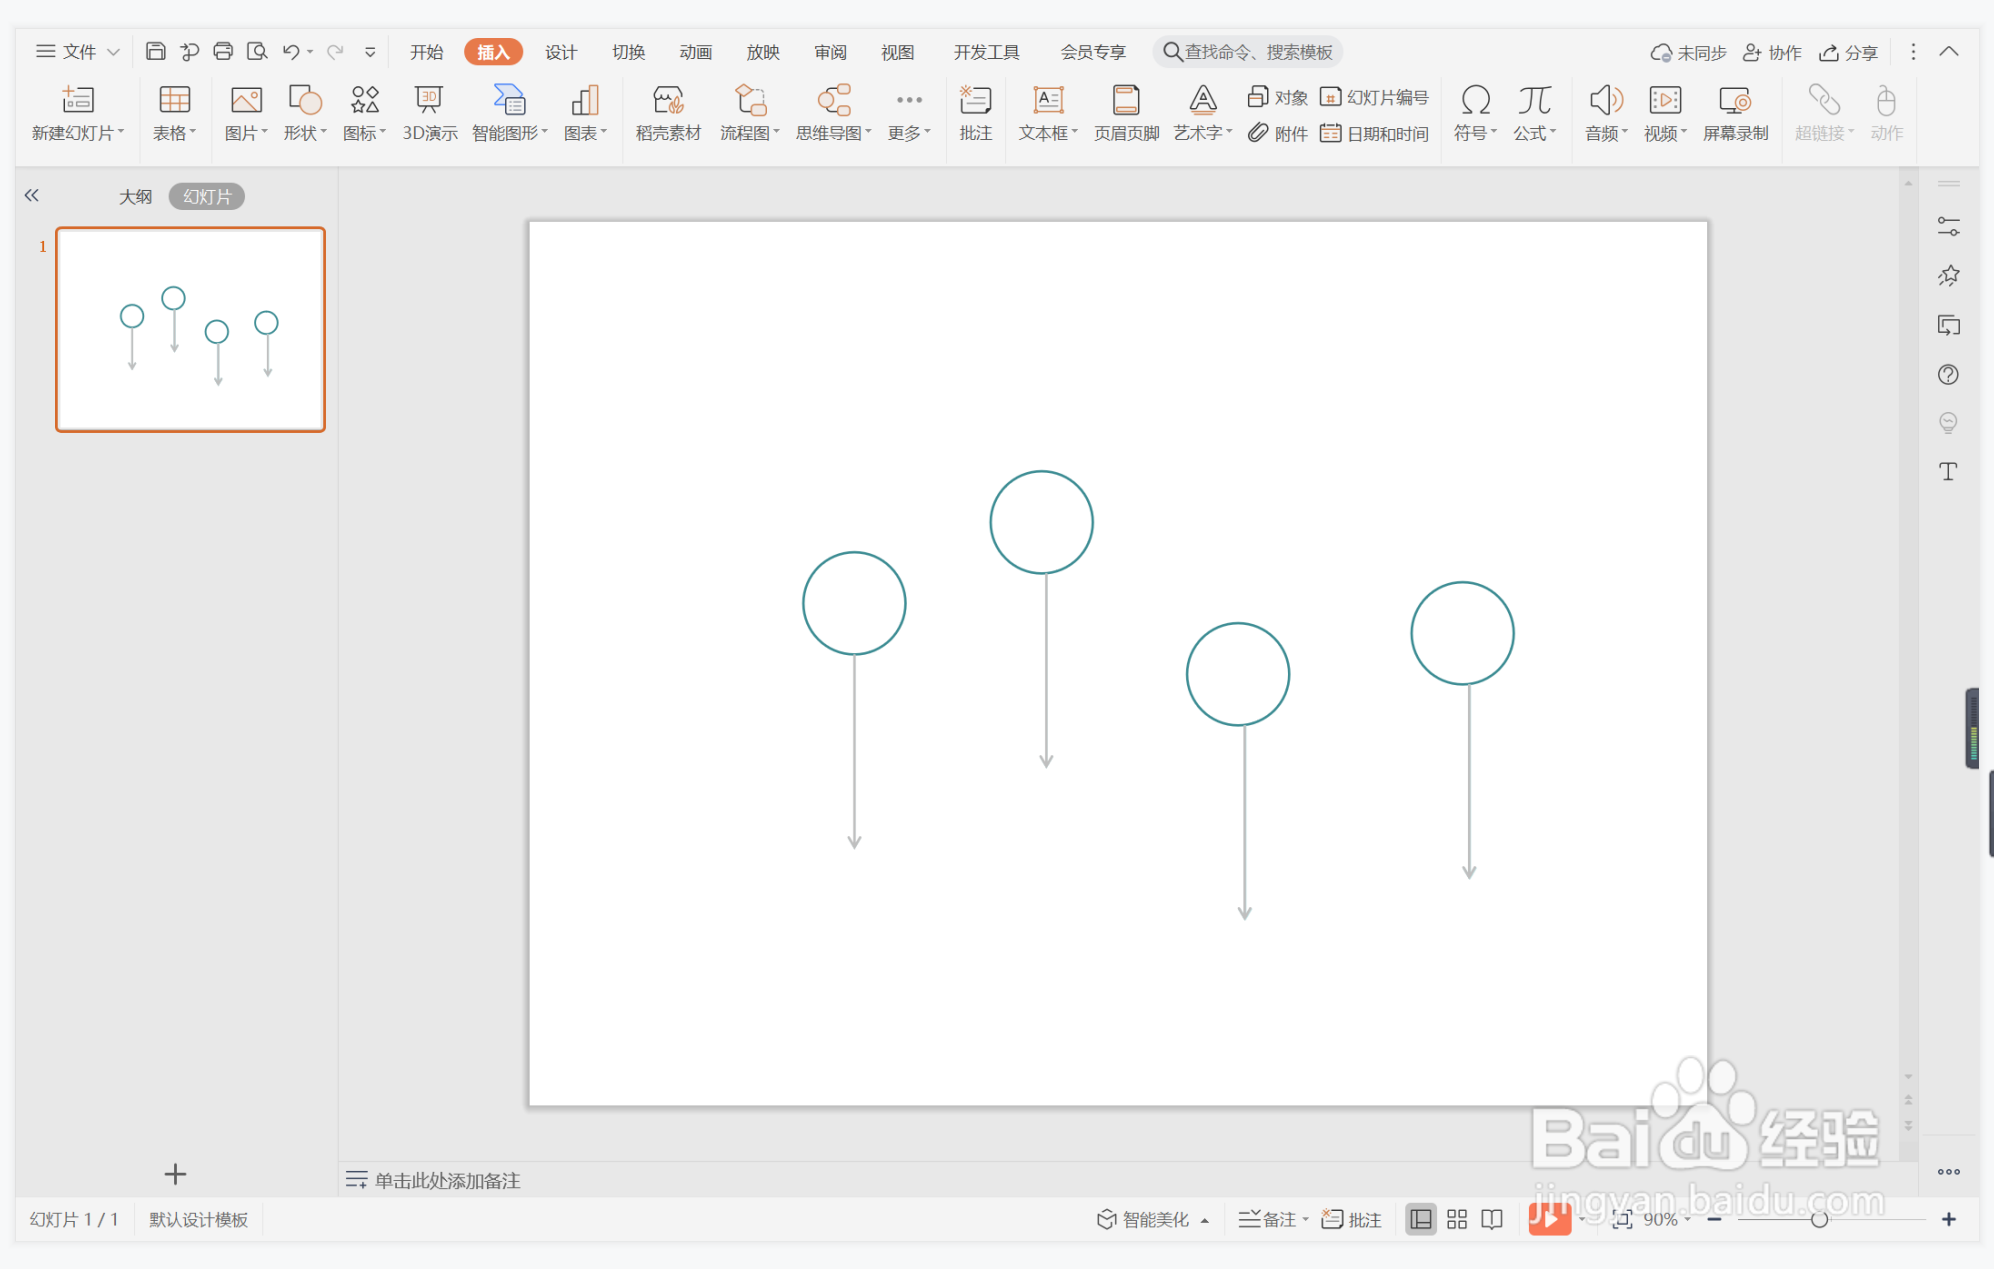Click the zoom slider handle
The image size is (1994, 1269).
click(x=1819, y=1219)
